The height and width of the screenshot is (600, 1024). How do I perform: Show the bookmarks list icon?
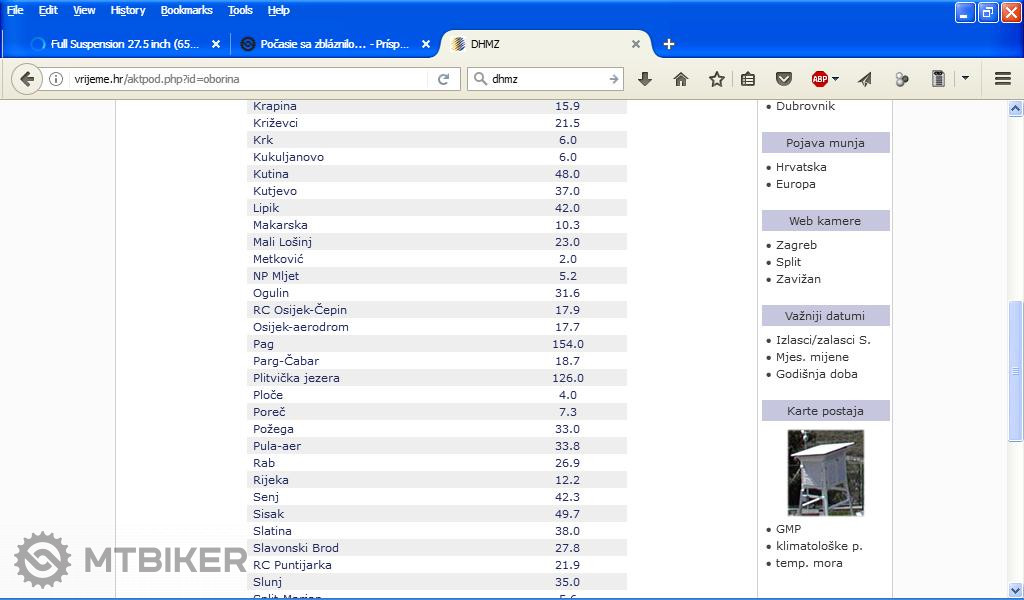748,79
